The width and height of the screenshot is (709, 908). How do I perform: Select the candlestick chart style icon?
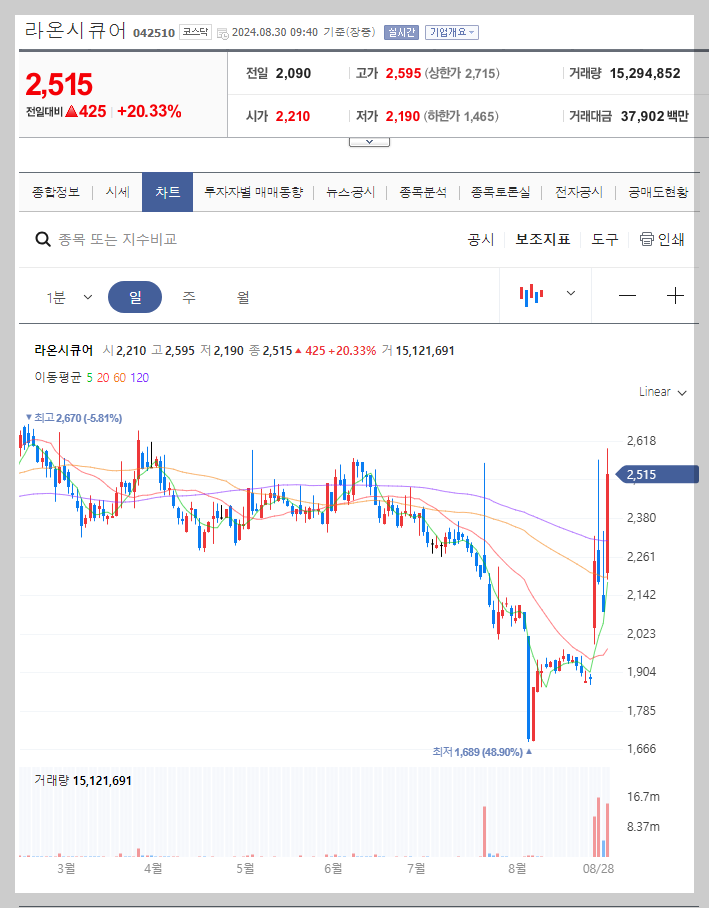pos(532,295)
